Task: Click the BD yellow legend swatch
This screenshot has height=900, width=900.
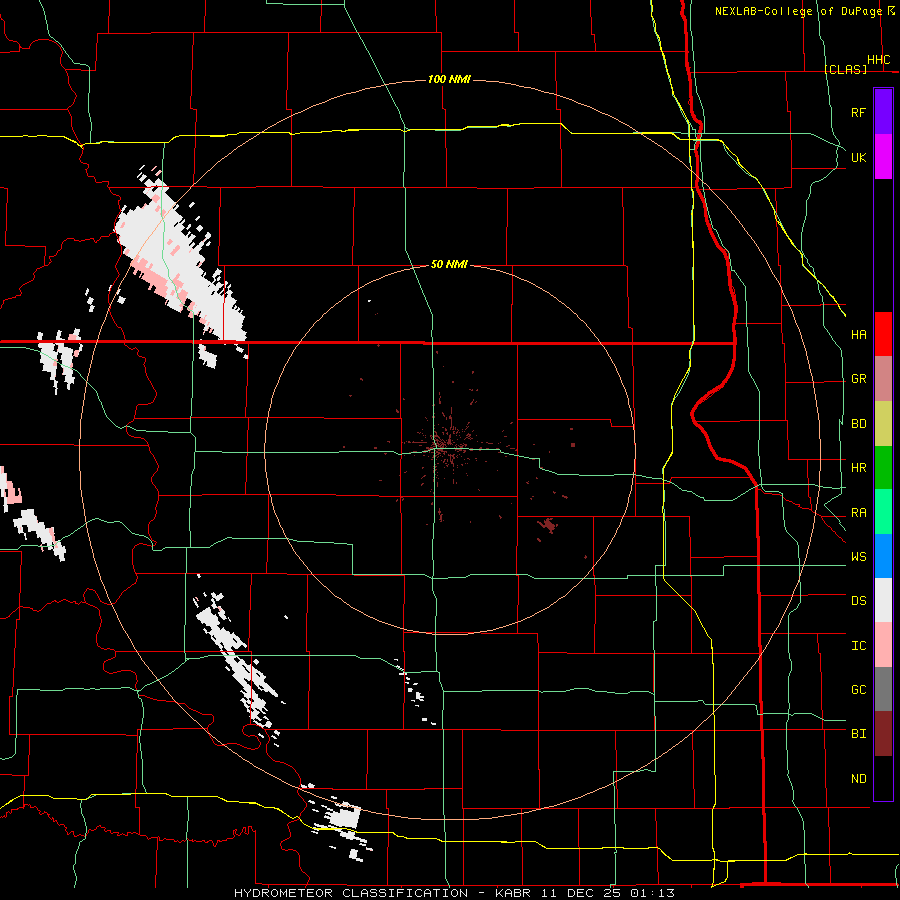Action: 883,424
